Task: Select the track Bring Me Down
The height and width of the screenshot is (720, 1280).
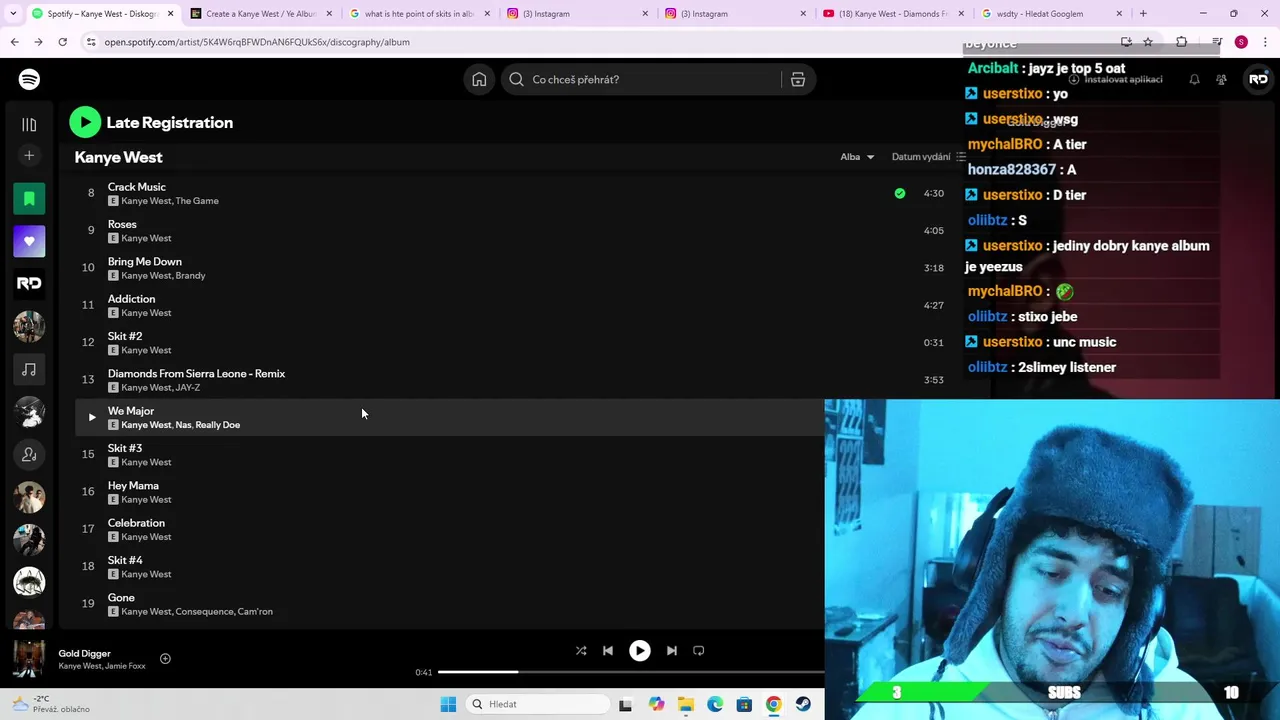Action: pyautogui.click(x=145, y=262)
